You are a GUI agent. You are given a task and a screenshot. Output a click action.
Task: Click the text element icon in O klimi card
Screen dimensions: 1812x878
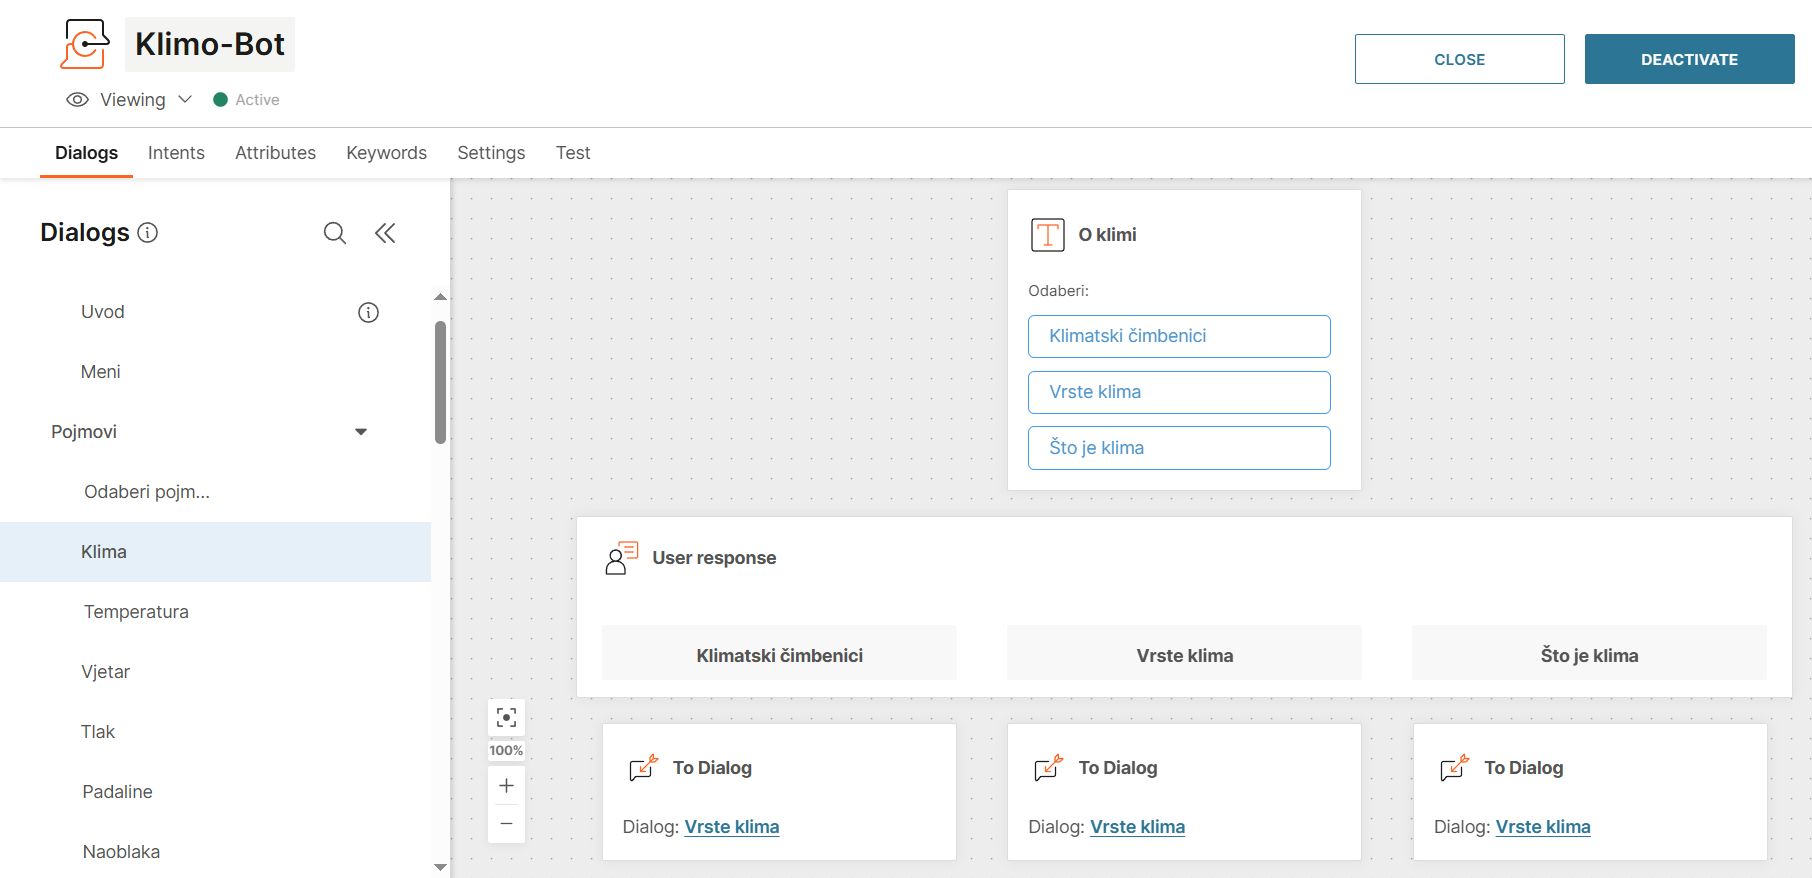coord(1047,235)
